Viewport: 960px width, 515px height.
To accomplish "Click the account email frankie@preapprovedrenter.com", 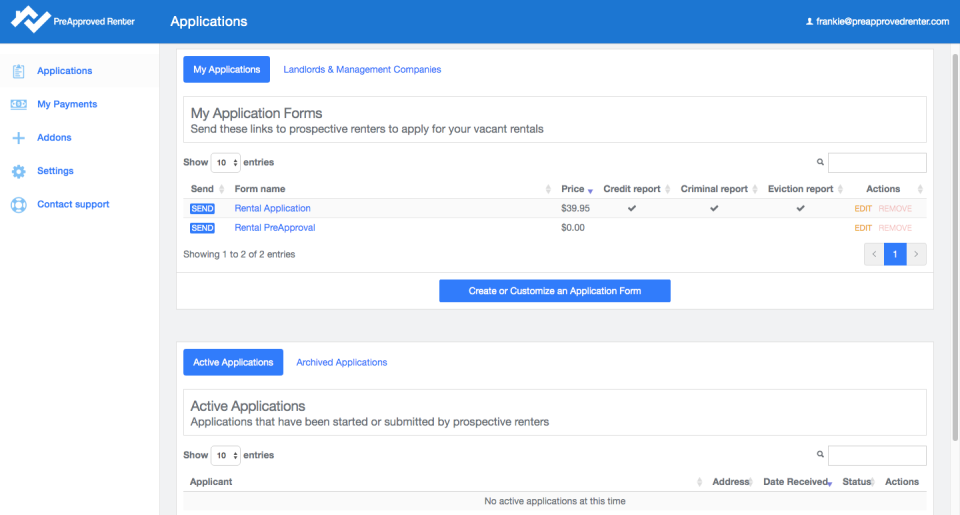I will click(882, 21).
